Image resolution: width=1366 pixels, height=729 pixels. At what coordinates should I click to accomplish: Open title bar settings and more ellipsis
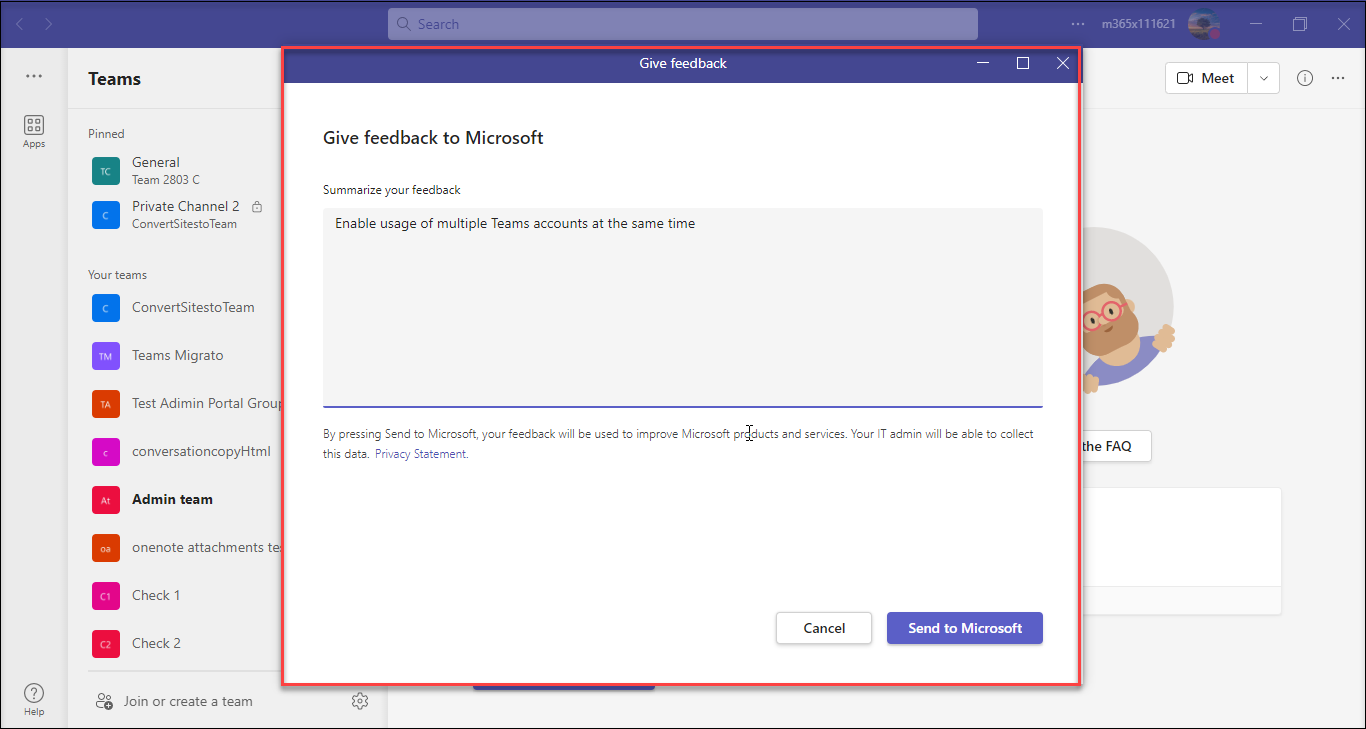click(1078, 24)
